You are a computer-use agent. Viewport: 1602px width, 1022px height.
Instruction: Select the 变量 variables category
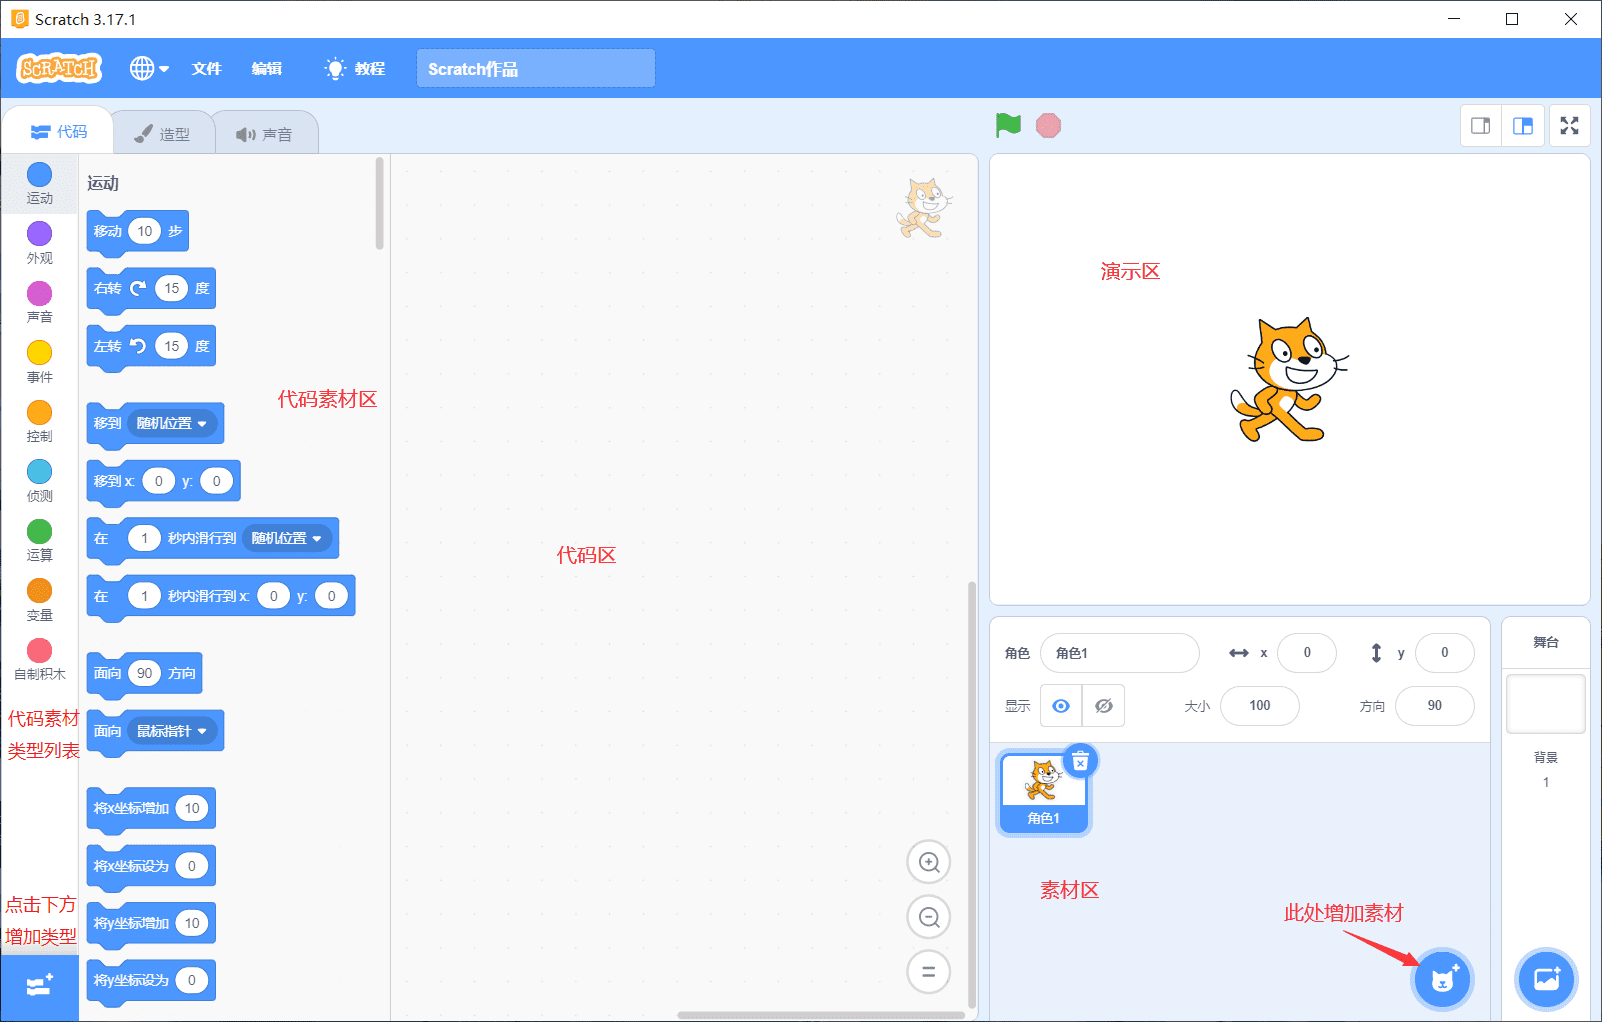(x=40, y=600)
